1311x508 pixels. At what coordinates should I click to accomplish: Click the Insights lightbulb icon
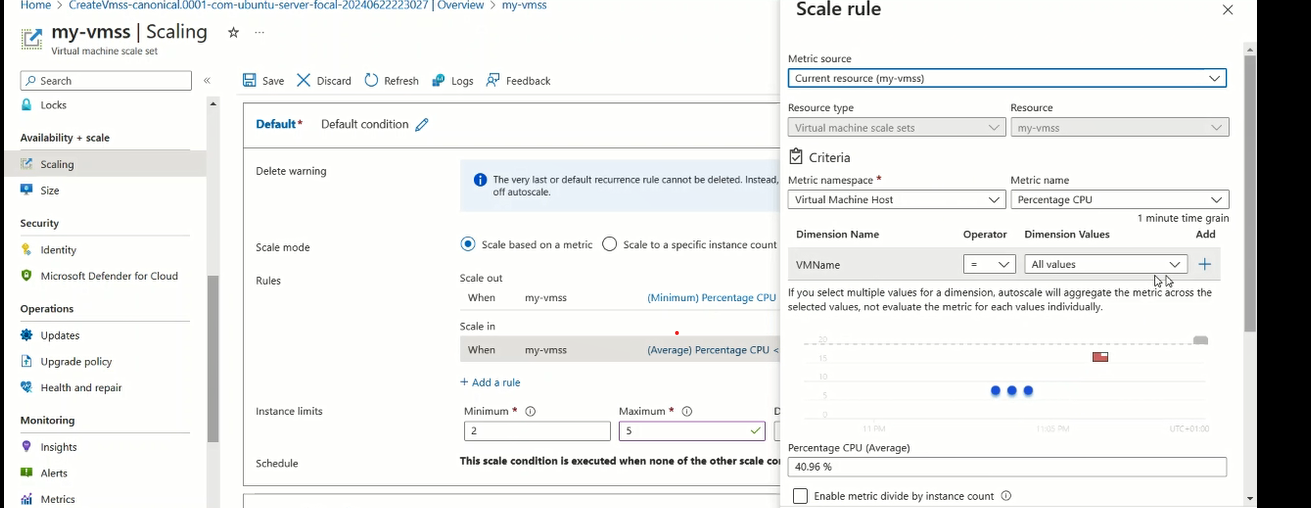(x=27, y=447)
